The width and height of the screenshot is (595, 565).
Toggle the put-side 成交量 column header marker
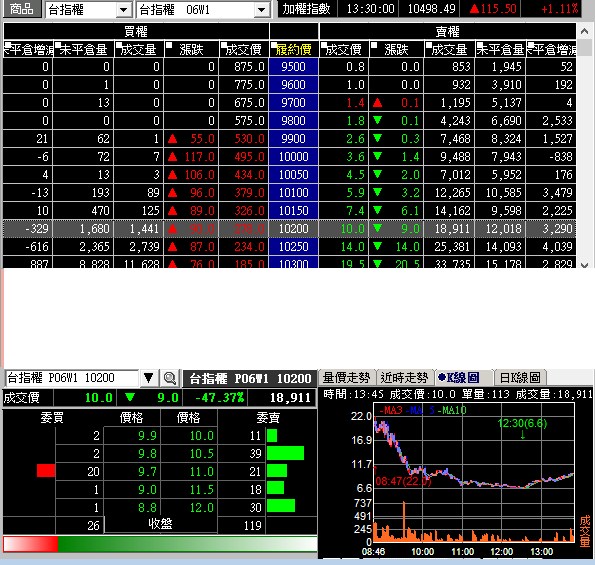429,45
